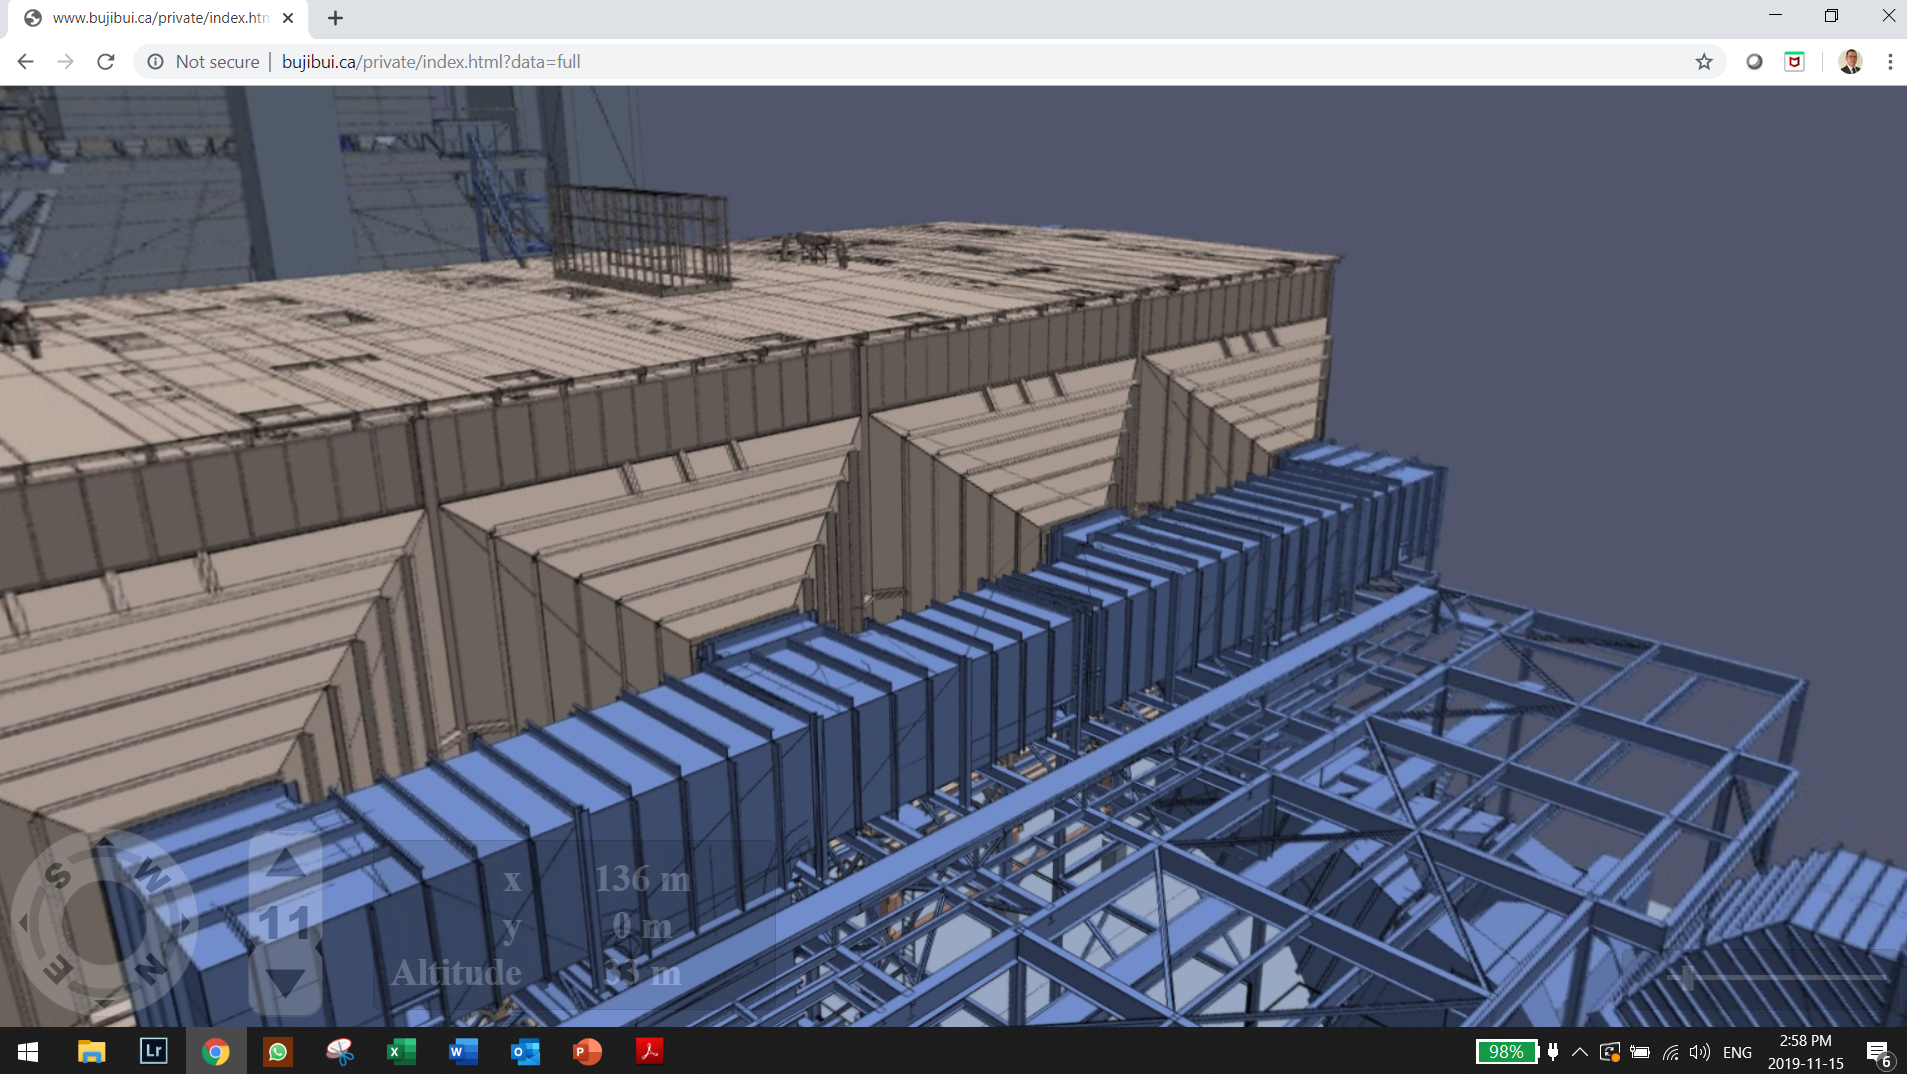The height and width of the screenshot is (1074, 1907).
Task: Click the level up arrow above 11
Action: (284, 864)
